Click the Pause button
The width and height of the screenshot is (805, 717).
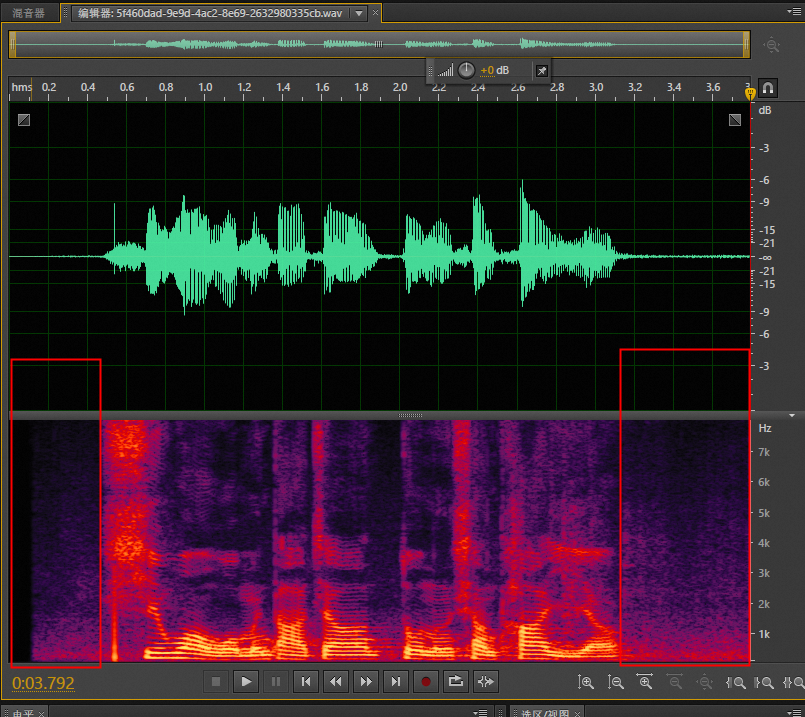pyautogui.click(x=276, y=682)
